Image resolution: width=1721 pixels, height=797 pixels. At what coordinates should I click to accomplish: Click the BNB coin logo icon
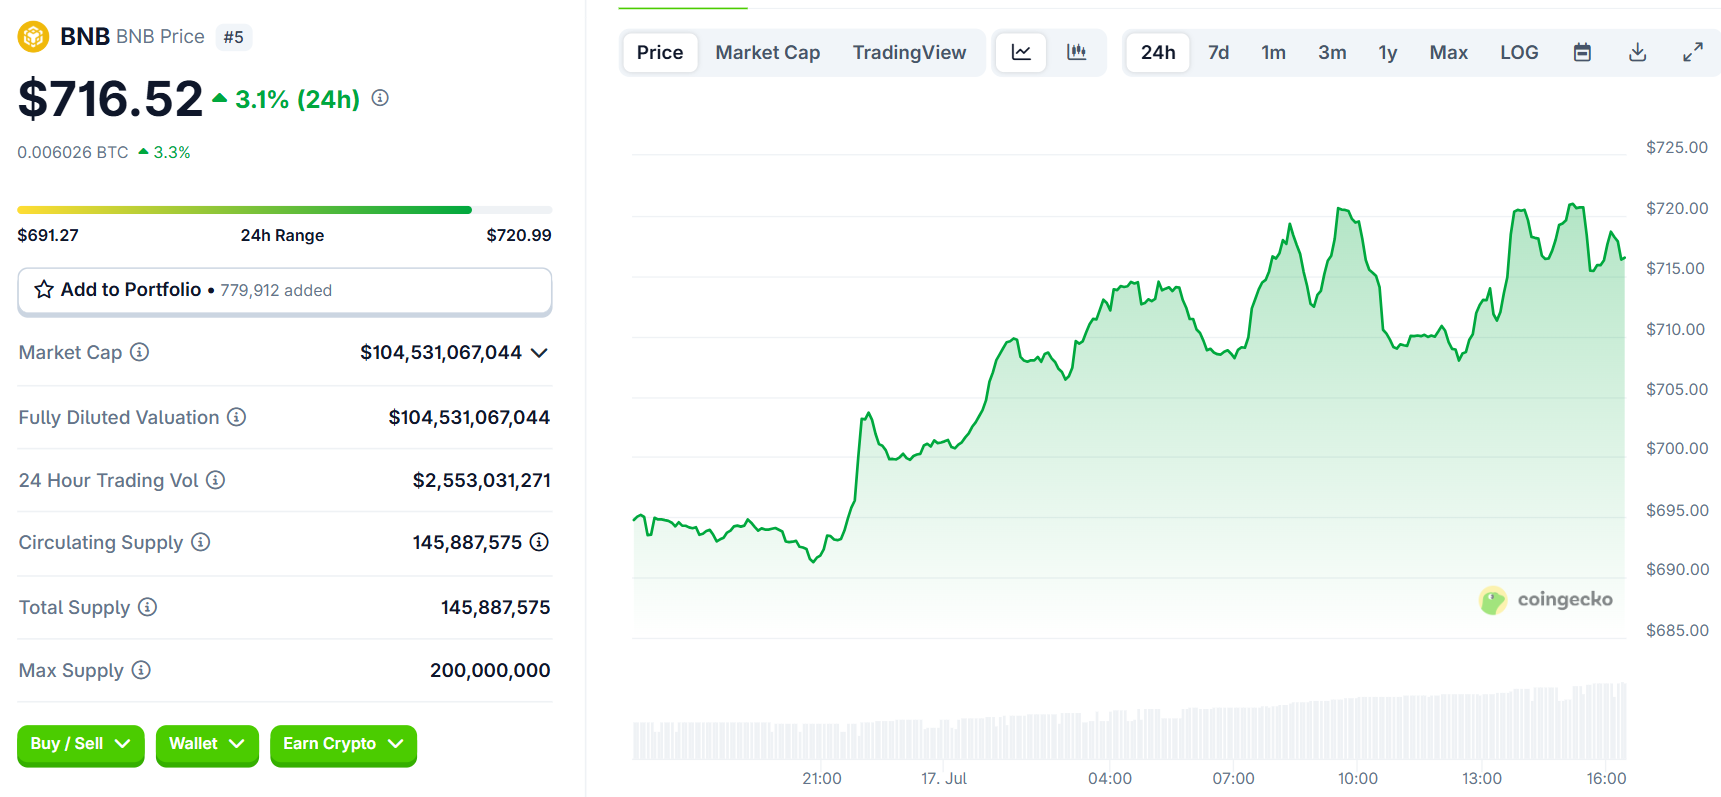(x=33, y=37)
